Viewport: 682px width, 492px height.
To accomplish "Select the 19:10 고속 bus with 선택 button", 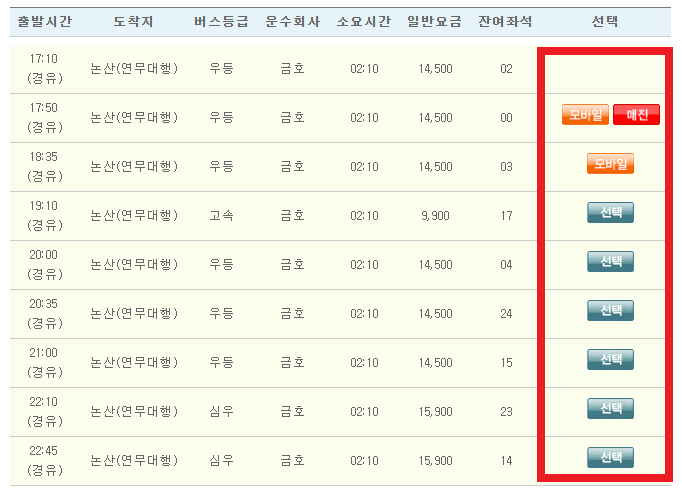I will (x=610, y=212).
